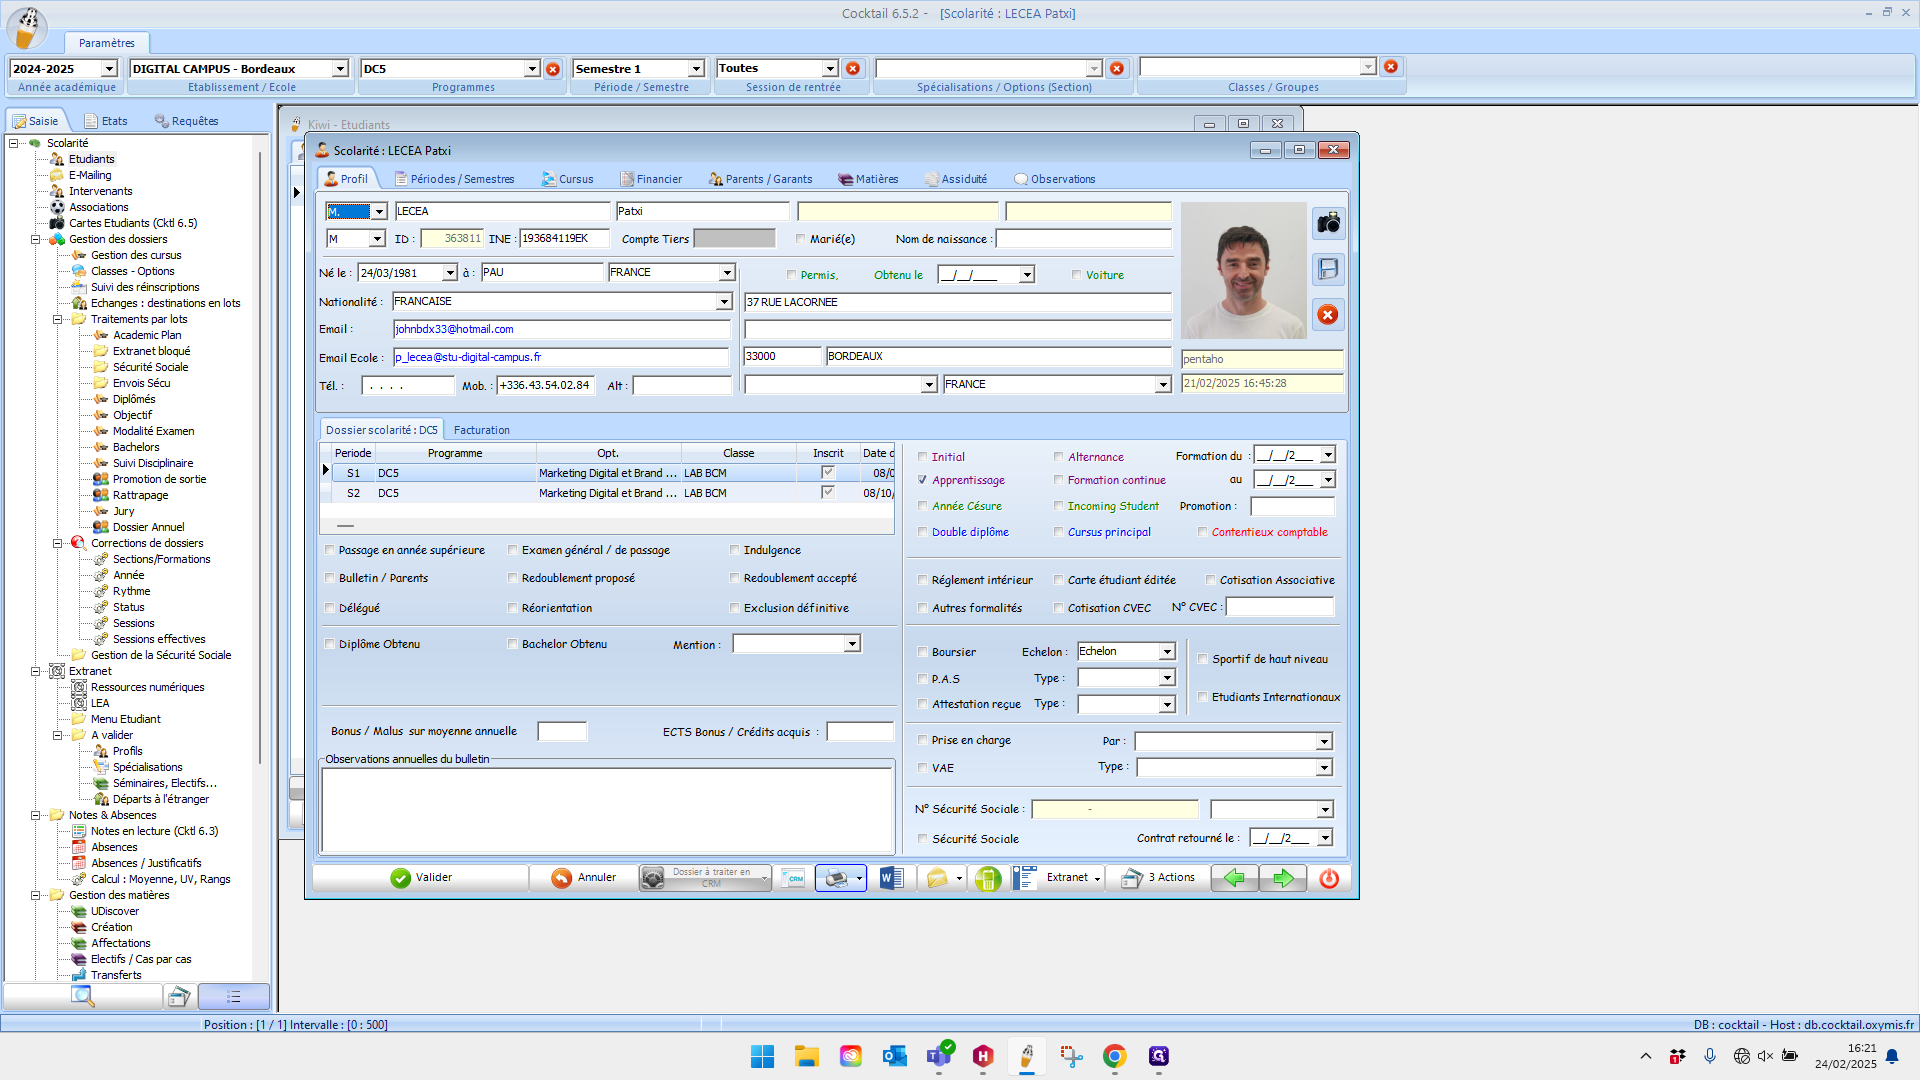
Task: Remove photo using the red X icon
Action: (x=1328, y=315)
